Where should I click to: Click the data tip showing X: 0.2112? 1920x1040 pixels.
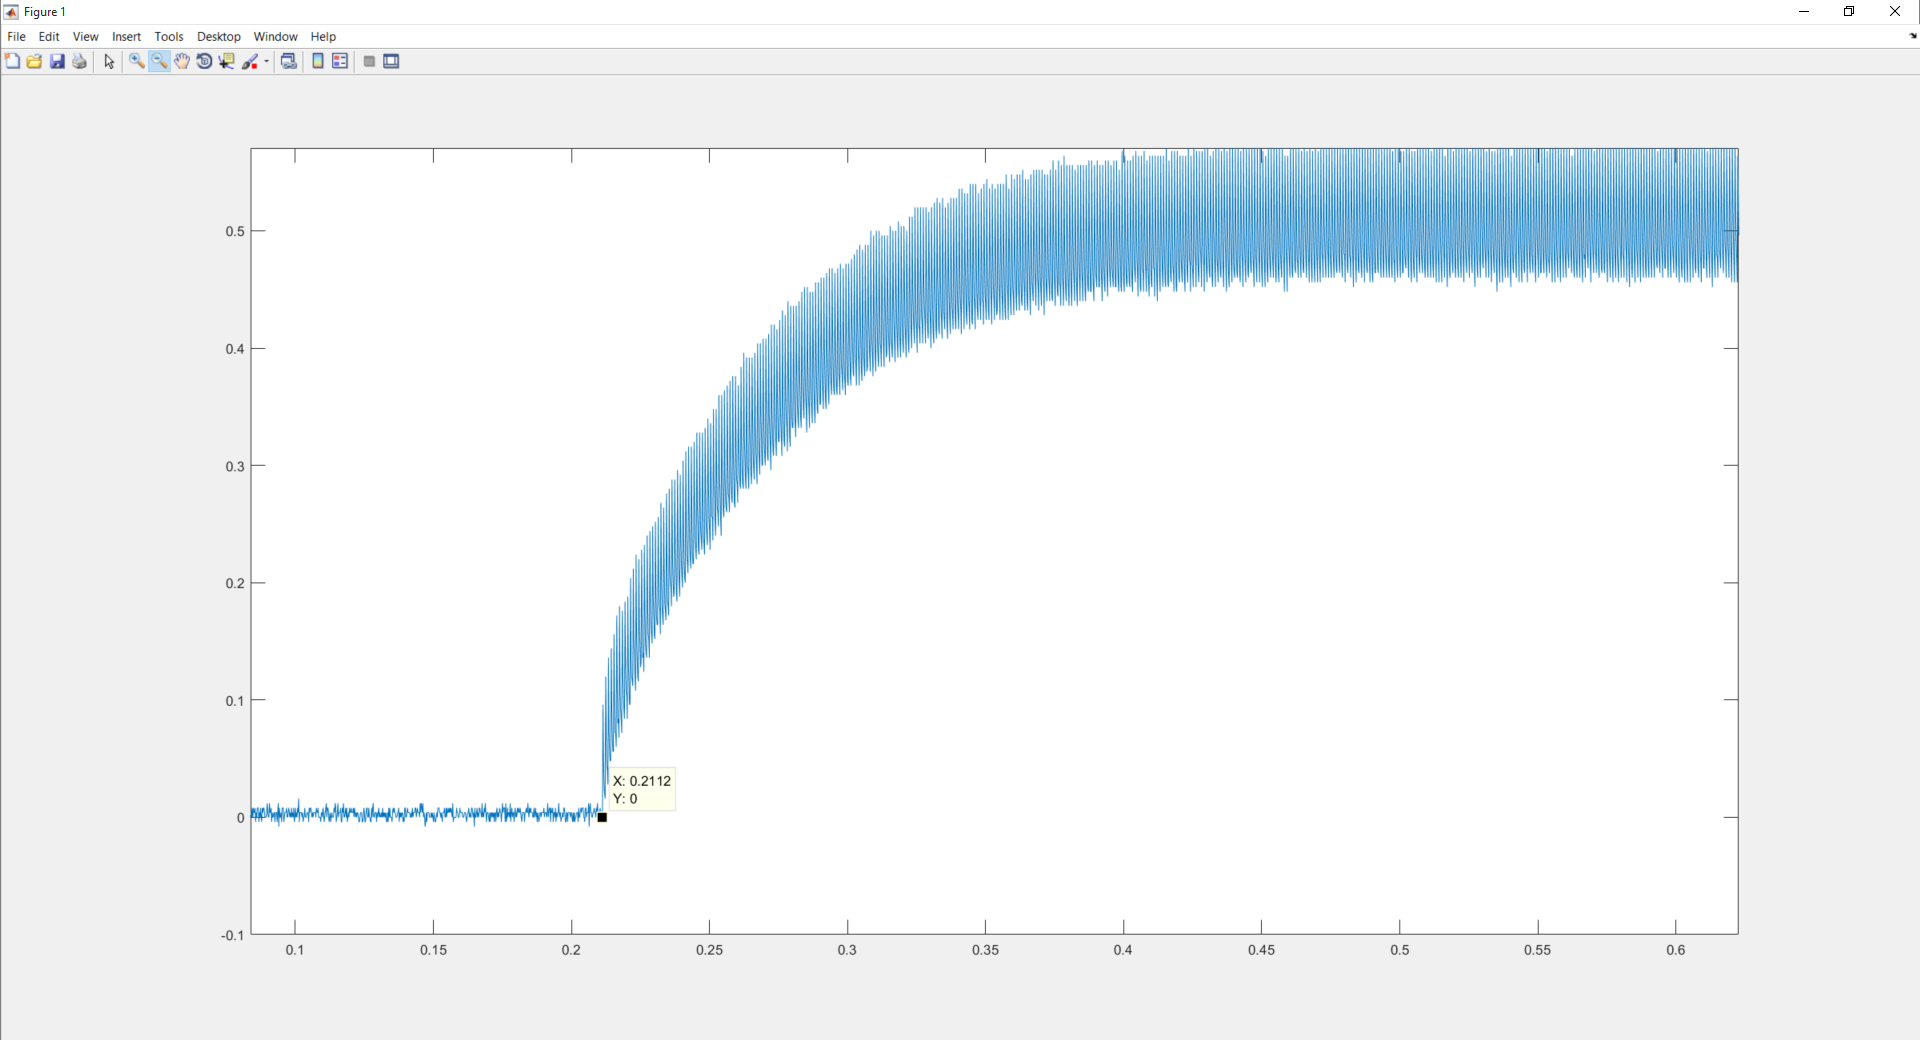click(x=642, y=790)
